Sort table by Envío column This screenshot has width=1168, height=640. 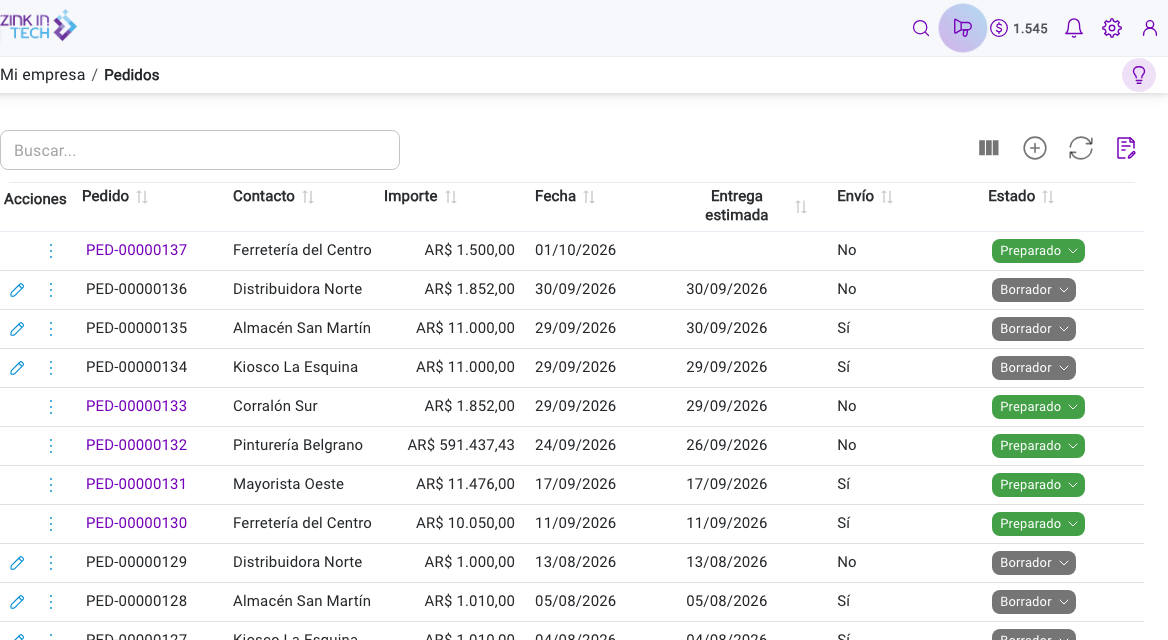point(886,197)
